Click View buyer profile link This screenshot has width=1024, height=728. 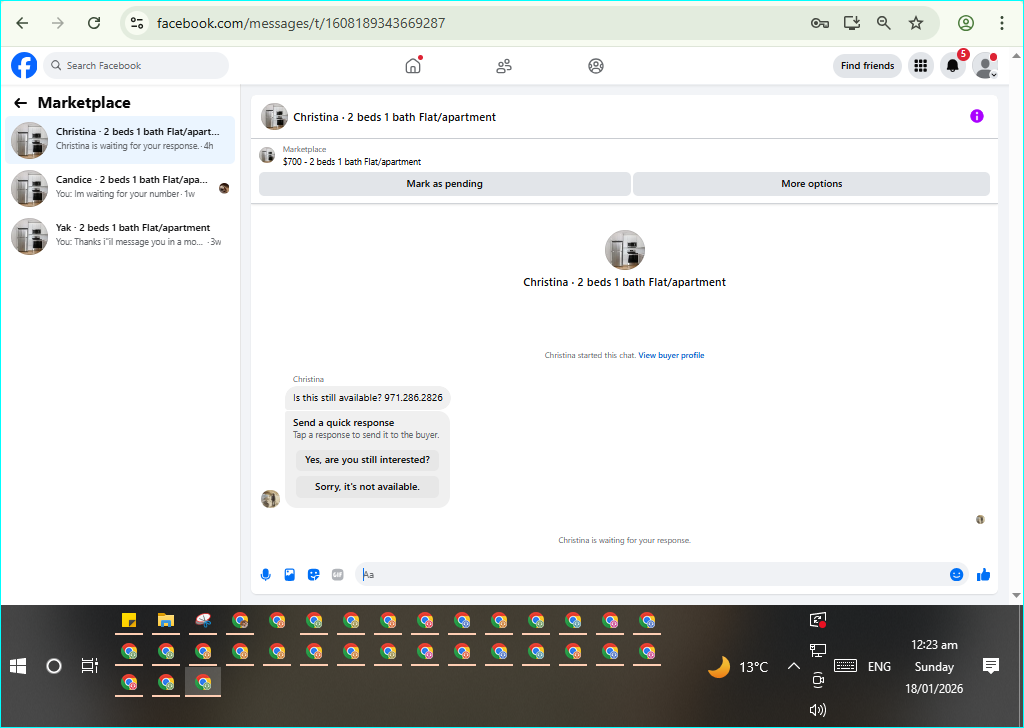point(671,356)
